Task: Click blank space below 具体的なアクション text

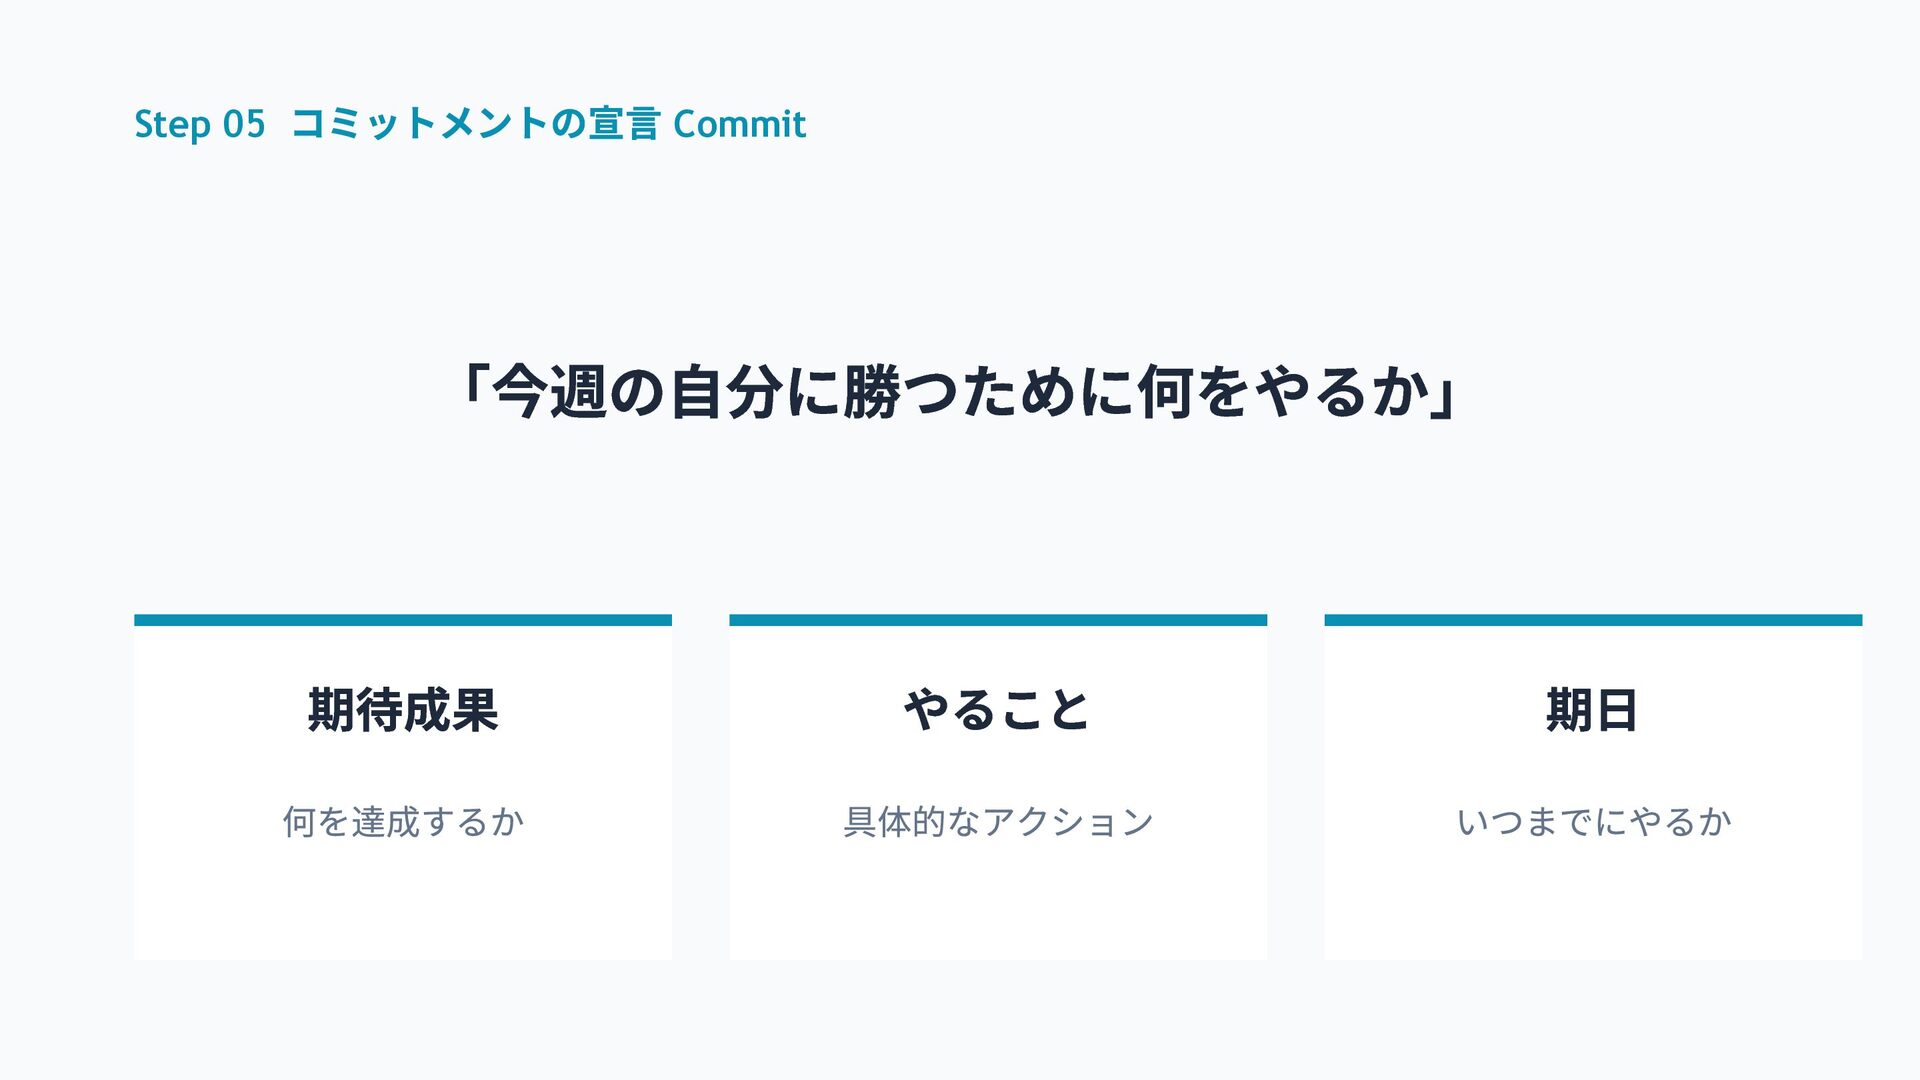Action: (x=998, y=905)
